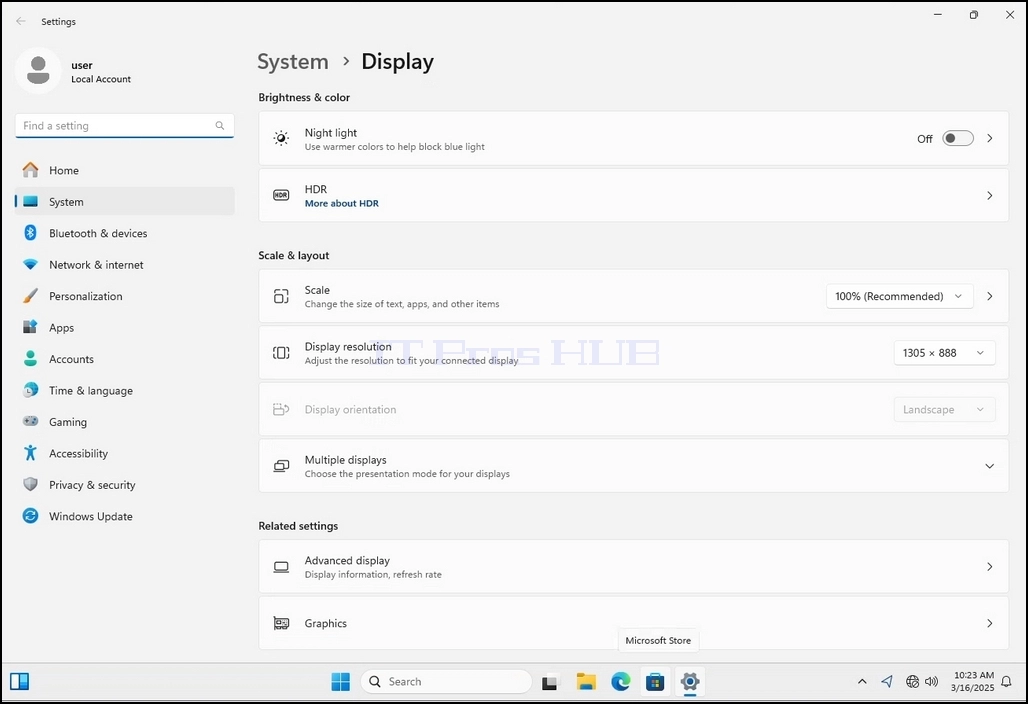This screenshot has height=704, width=1028.
Task: Open the volume speaker tray icon
Action: (x=932, y=682)
